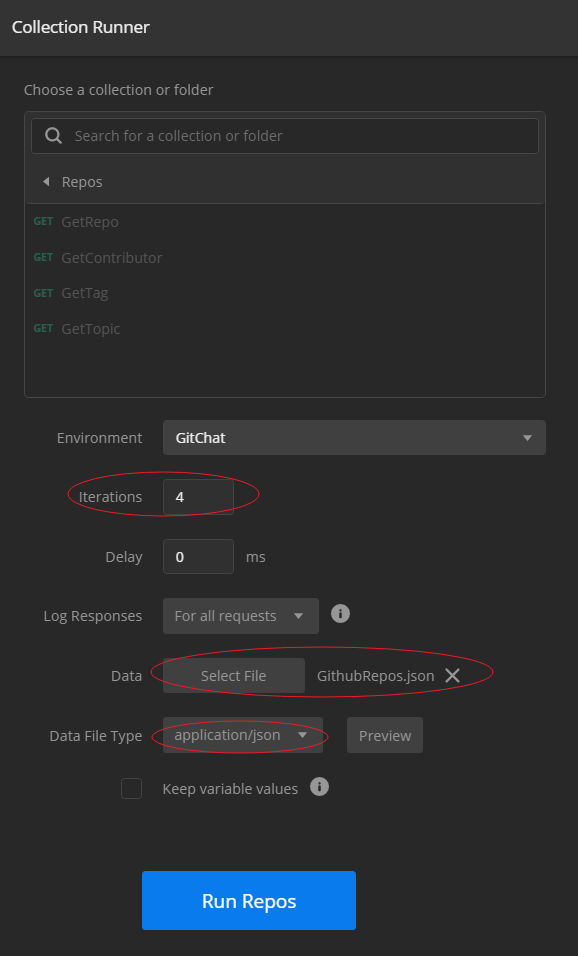This screenshot has height=956, width=578.
Task: Open the GitChat environment dropdown
Action: click(x=354, y=438)
